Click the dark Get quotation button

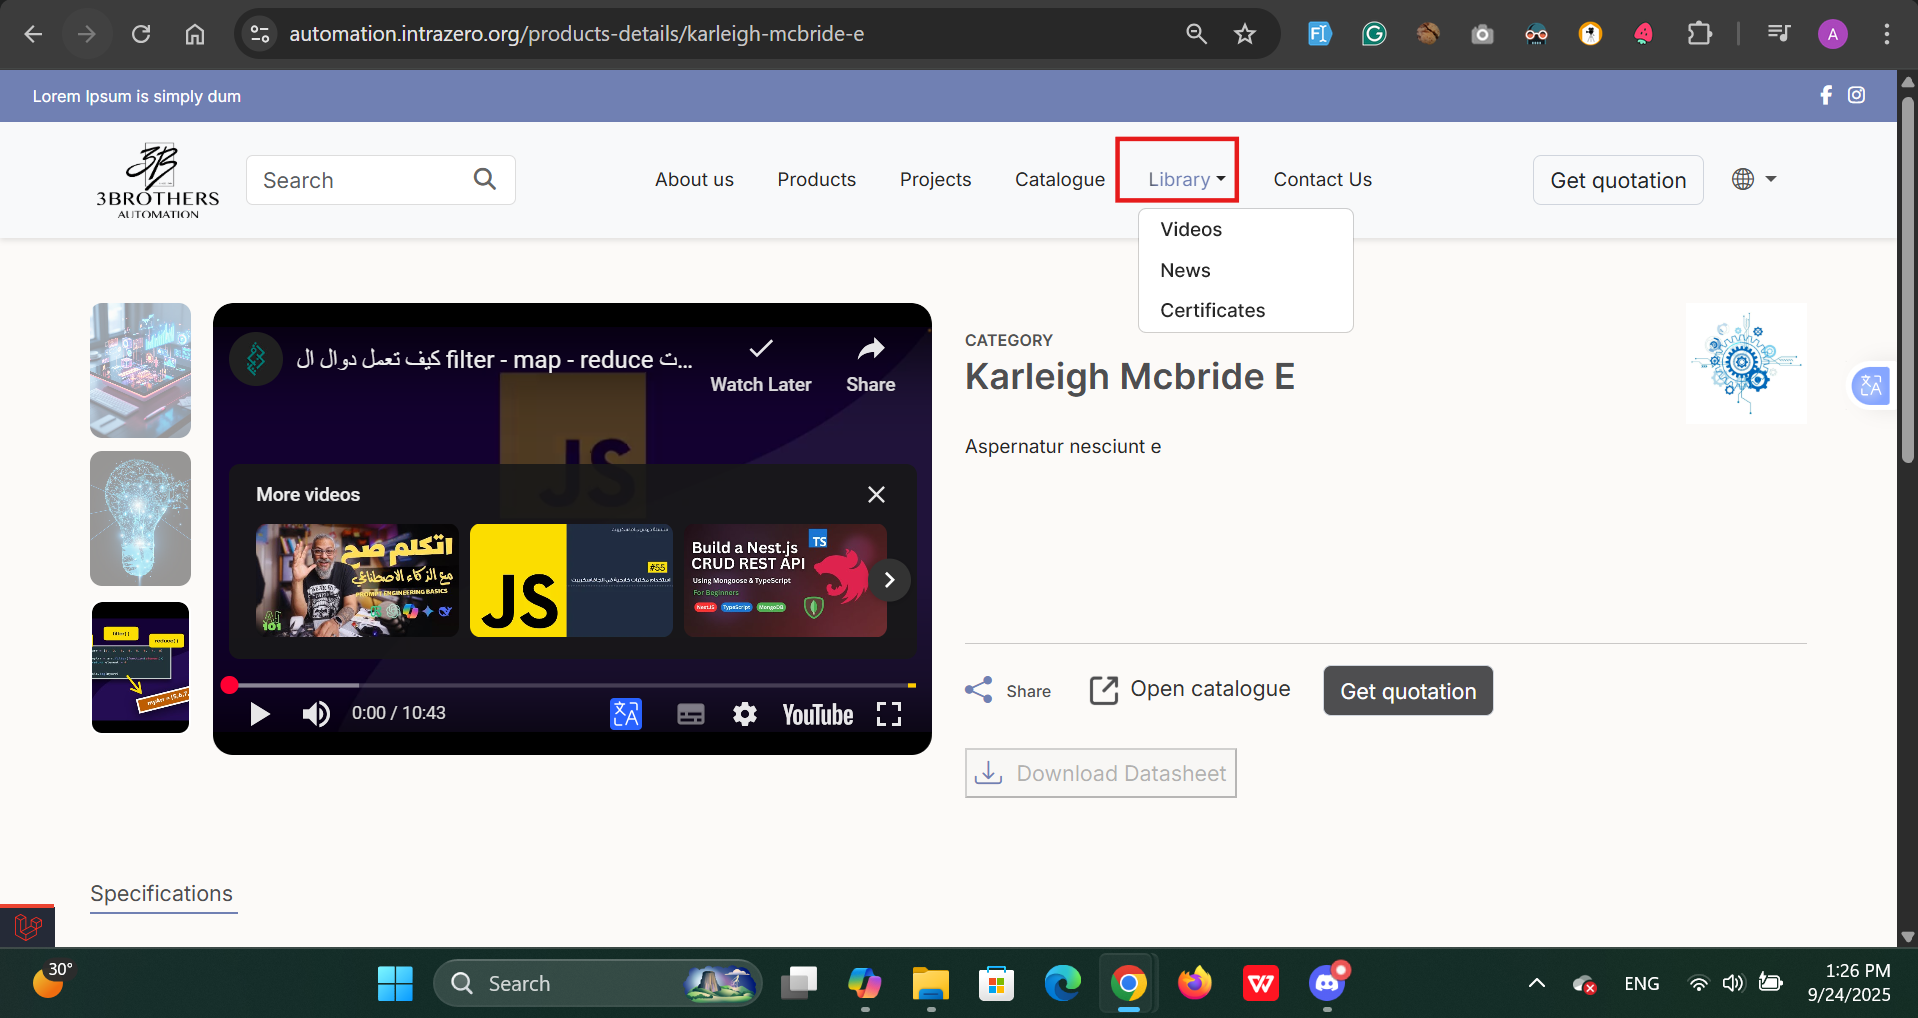1407,691
